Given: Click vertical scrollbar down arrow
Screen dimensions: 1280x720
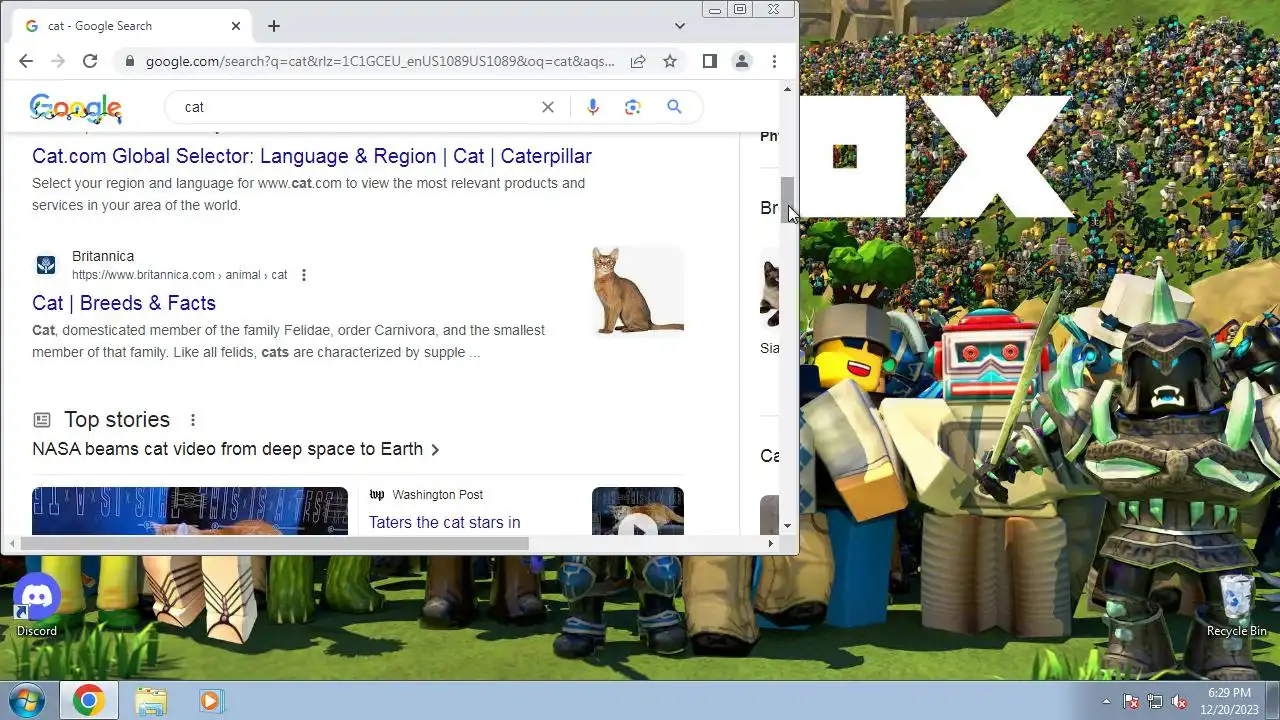Looking at the screenshot, I should point(788,526).
